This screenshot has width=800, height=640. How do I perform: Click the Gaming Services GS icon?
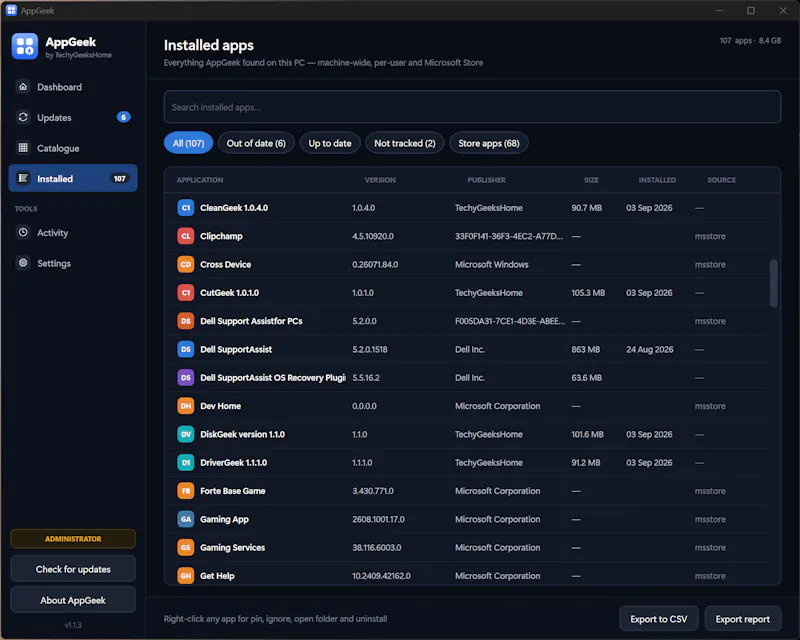pos(186,547)
